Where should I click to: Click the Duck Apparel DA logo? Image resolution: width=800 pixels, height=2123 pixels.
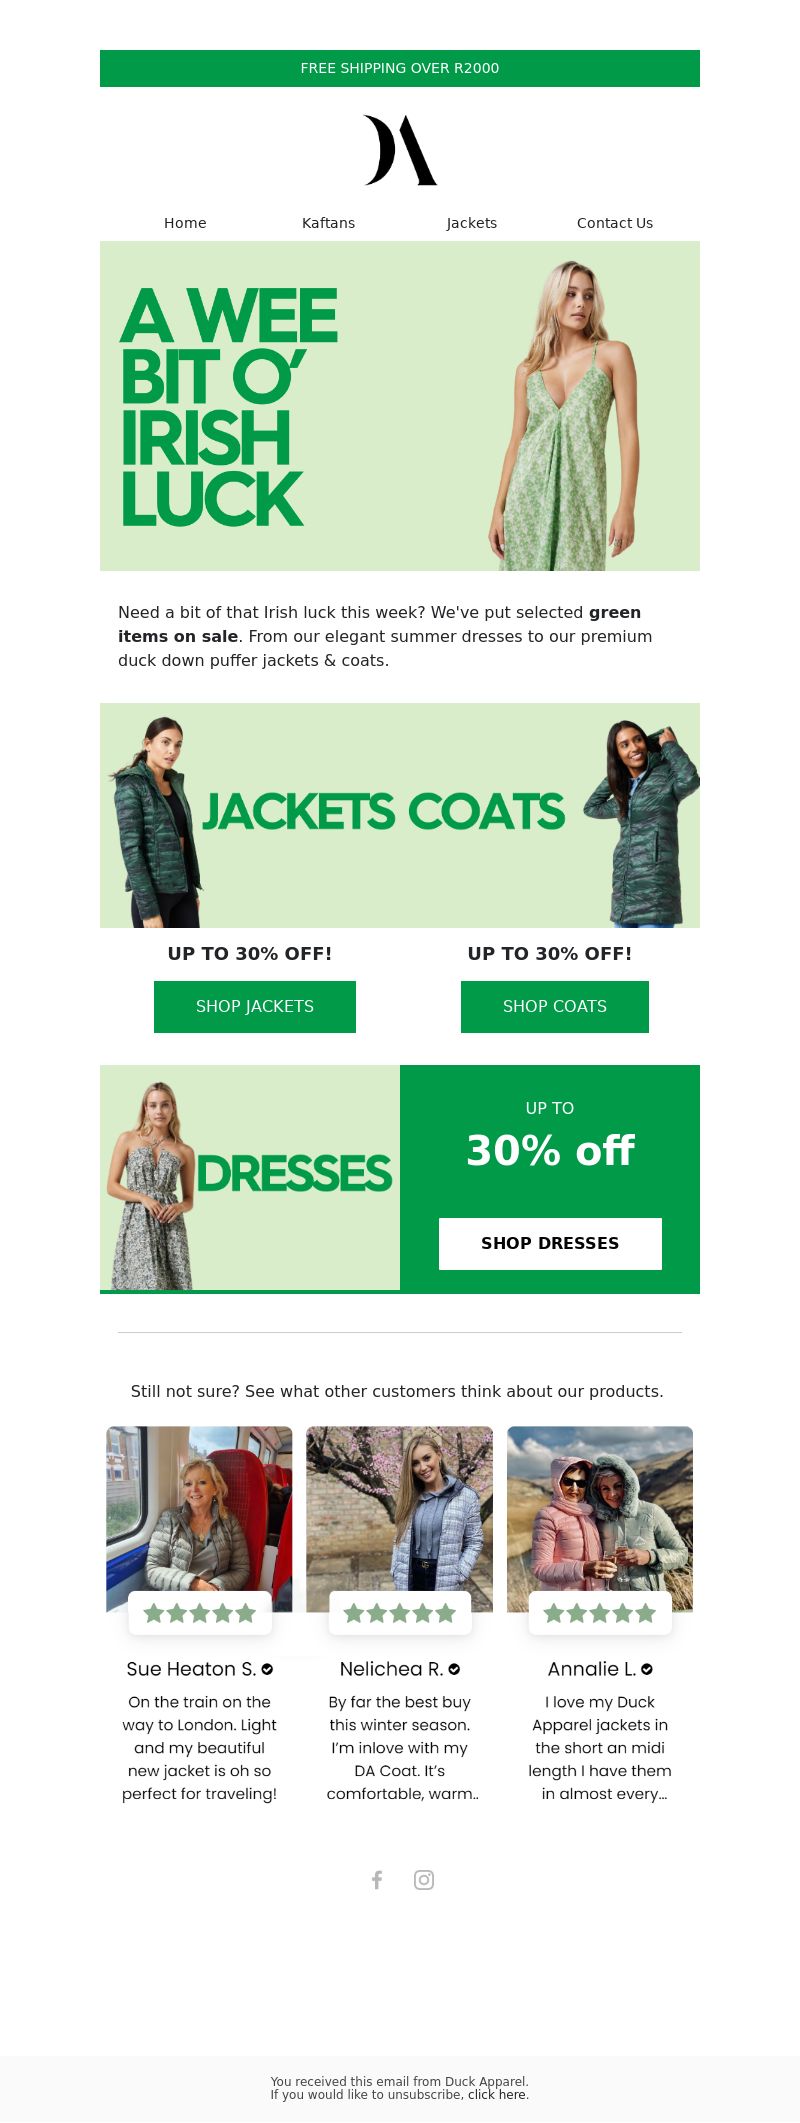(x=400, y=150)
